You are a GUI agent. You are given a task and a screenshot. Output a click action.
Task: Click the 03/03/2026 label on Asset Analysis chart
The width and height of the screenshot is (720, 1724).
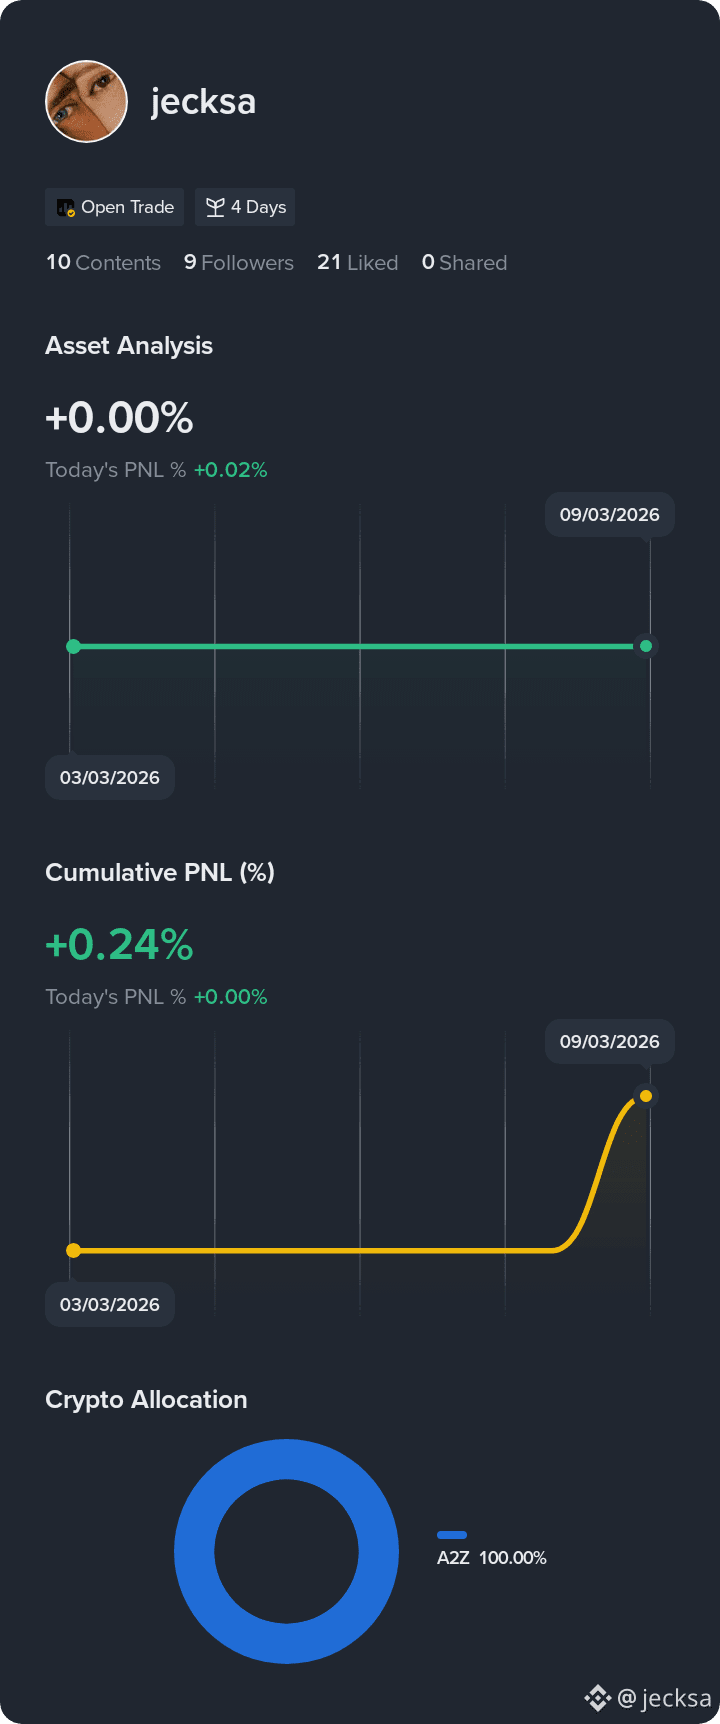pos(110,777)
